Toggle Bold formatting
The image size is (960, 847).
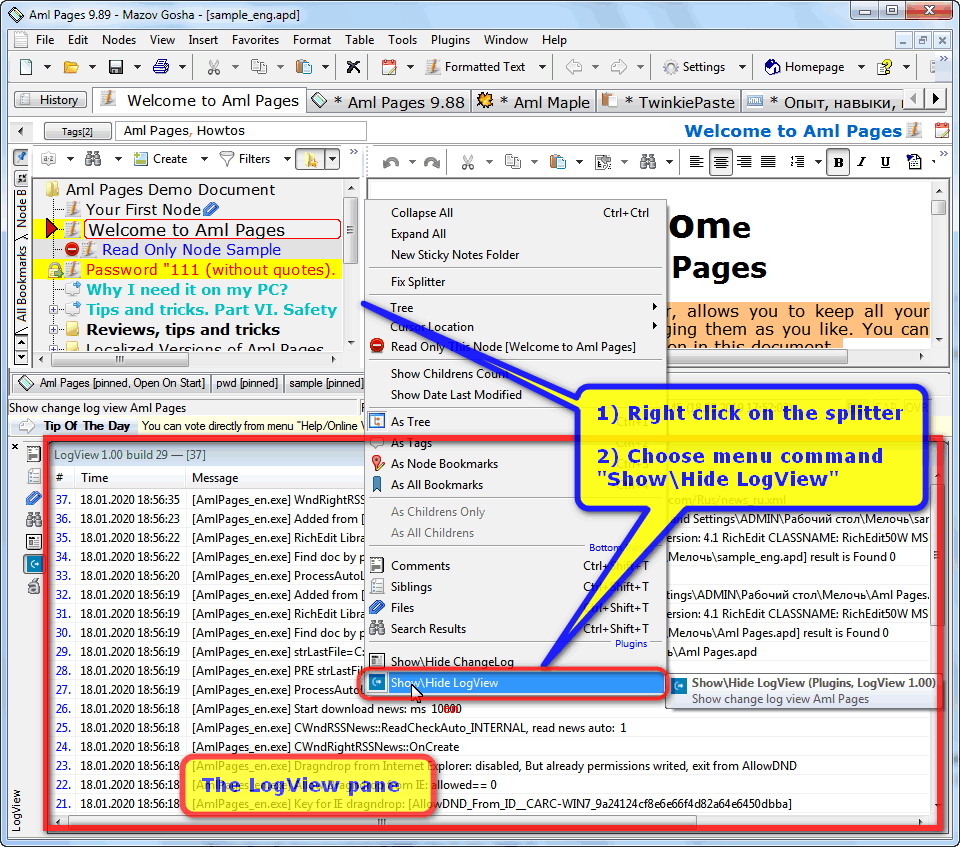point(838,162)
